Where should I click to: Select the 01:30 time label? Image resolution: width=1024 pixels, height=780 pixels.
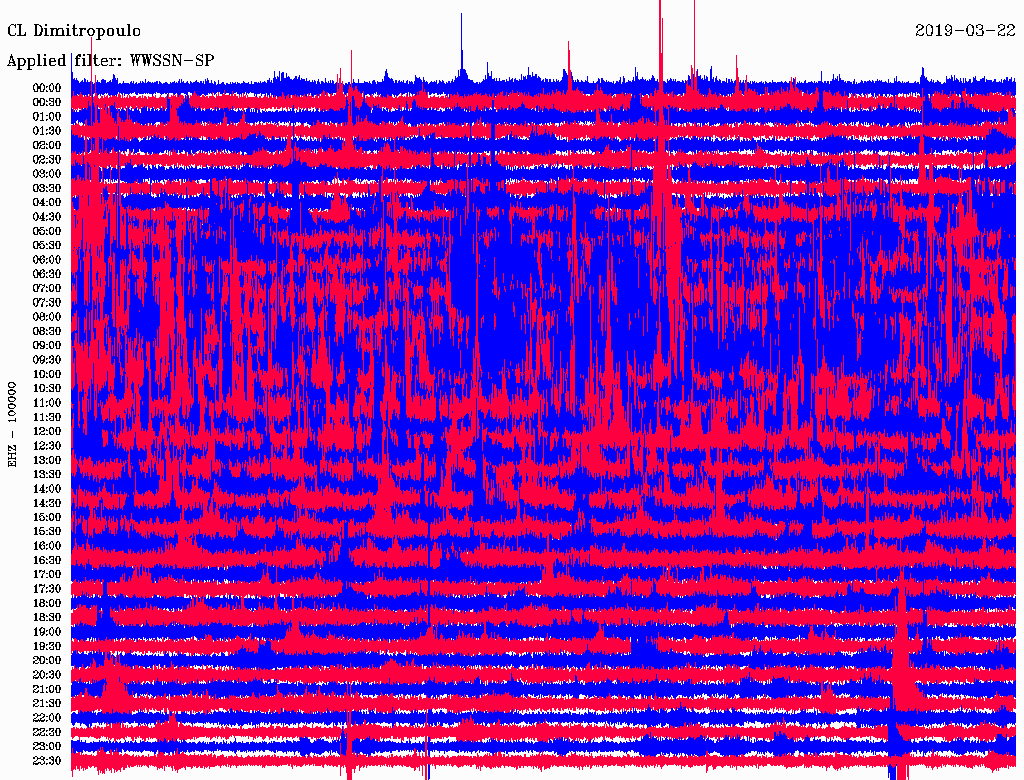47,131
